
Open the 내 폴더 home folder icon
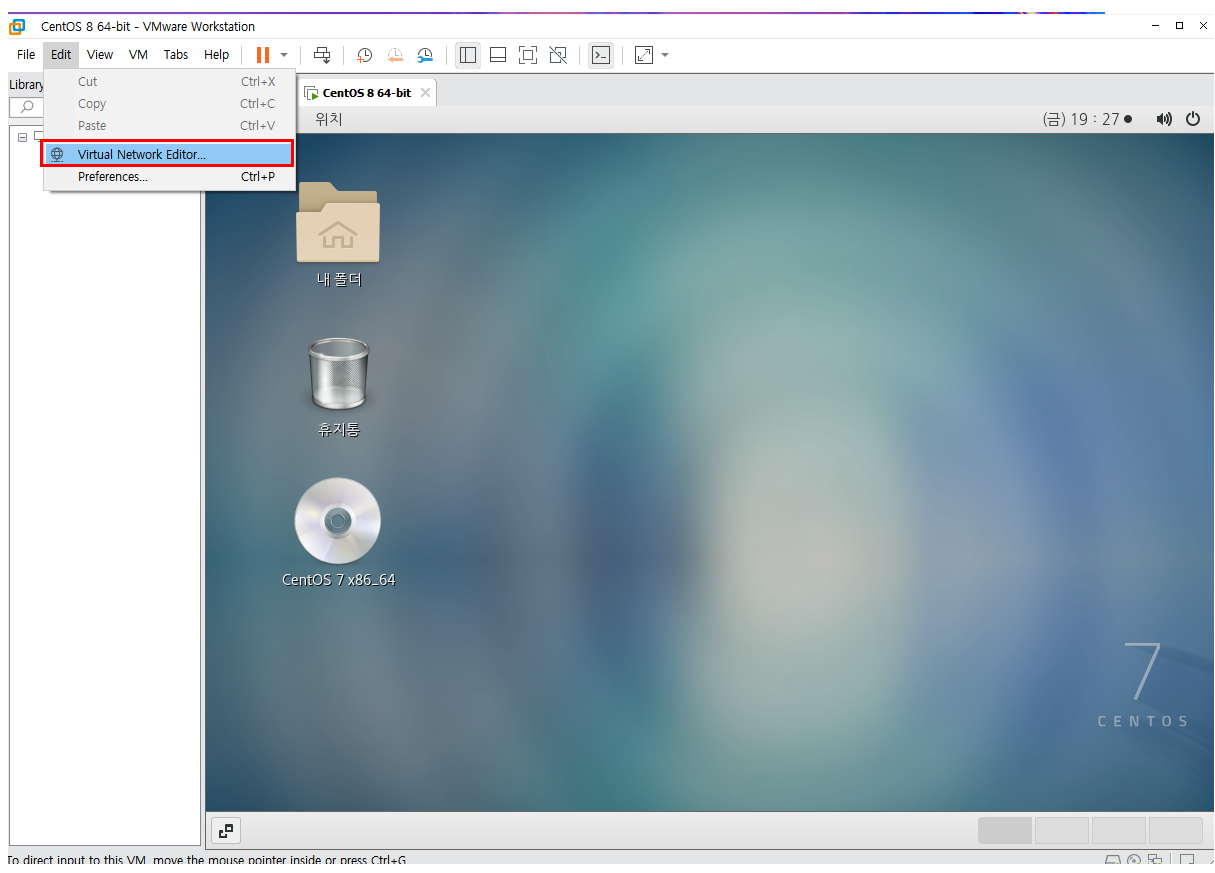[338, 236]
